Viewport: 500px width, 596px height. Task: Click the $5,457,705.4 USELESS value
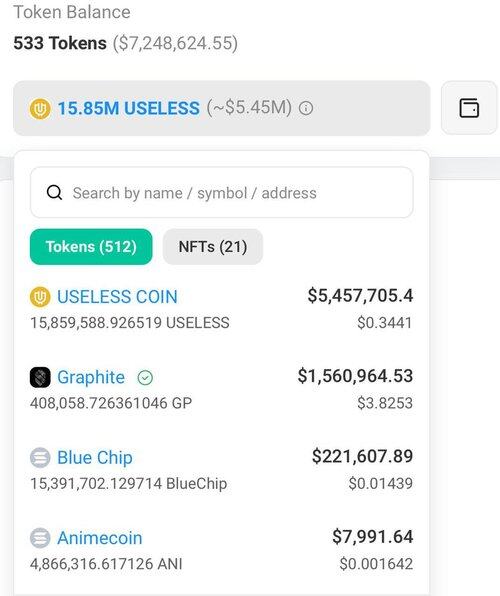click(x=360, y=296)
